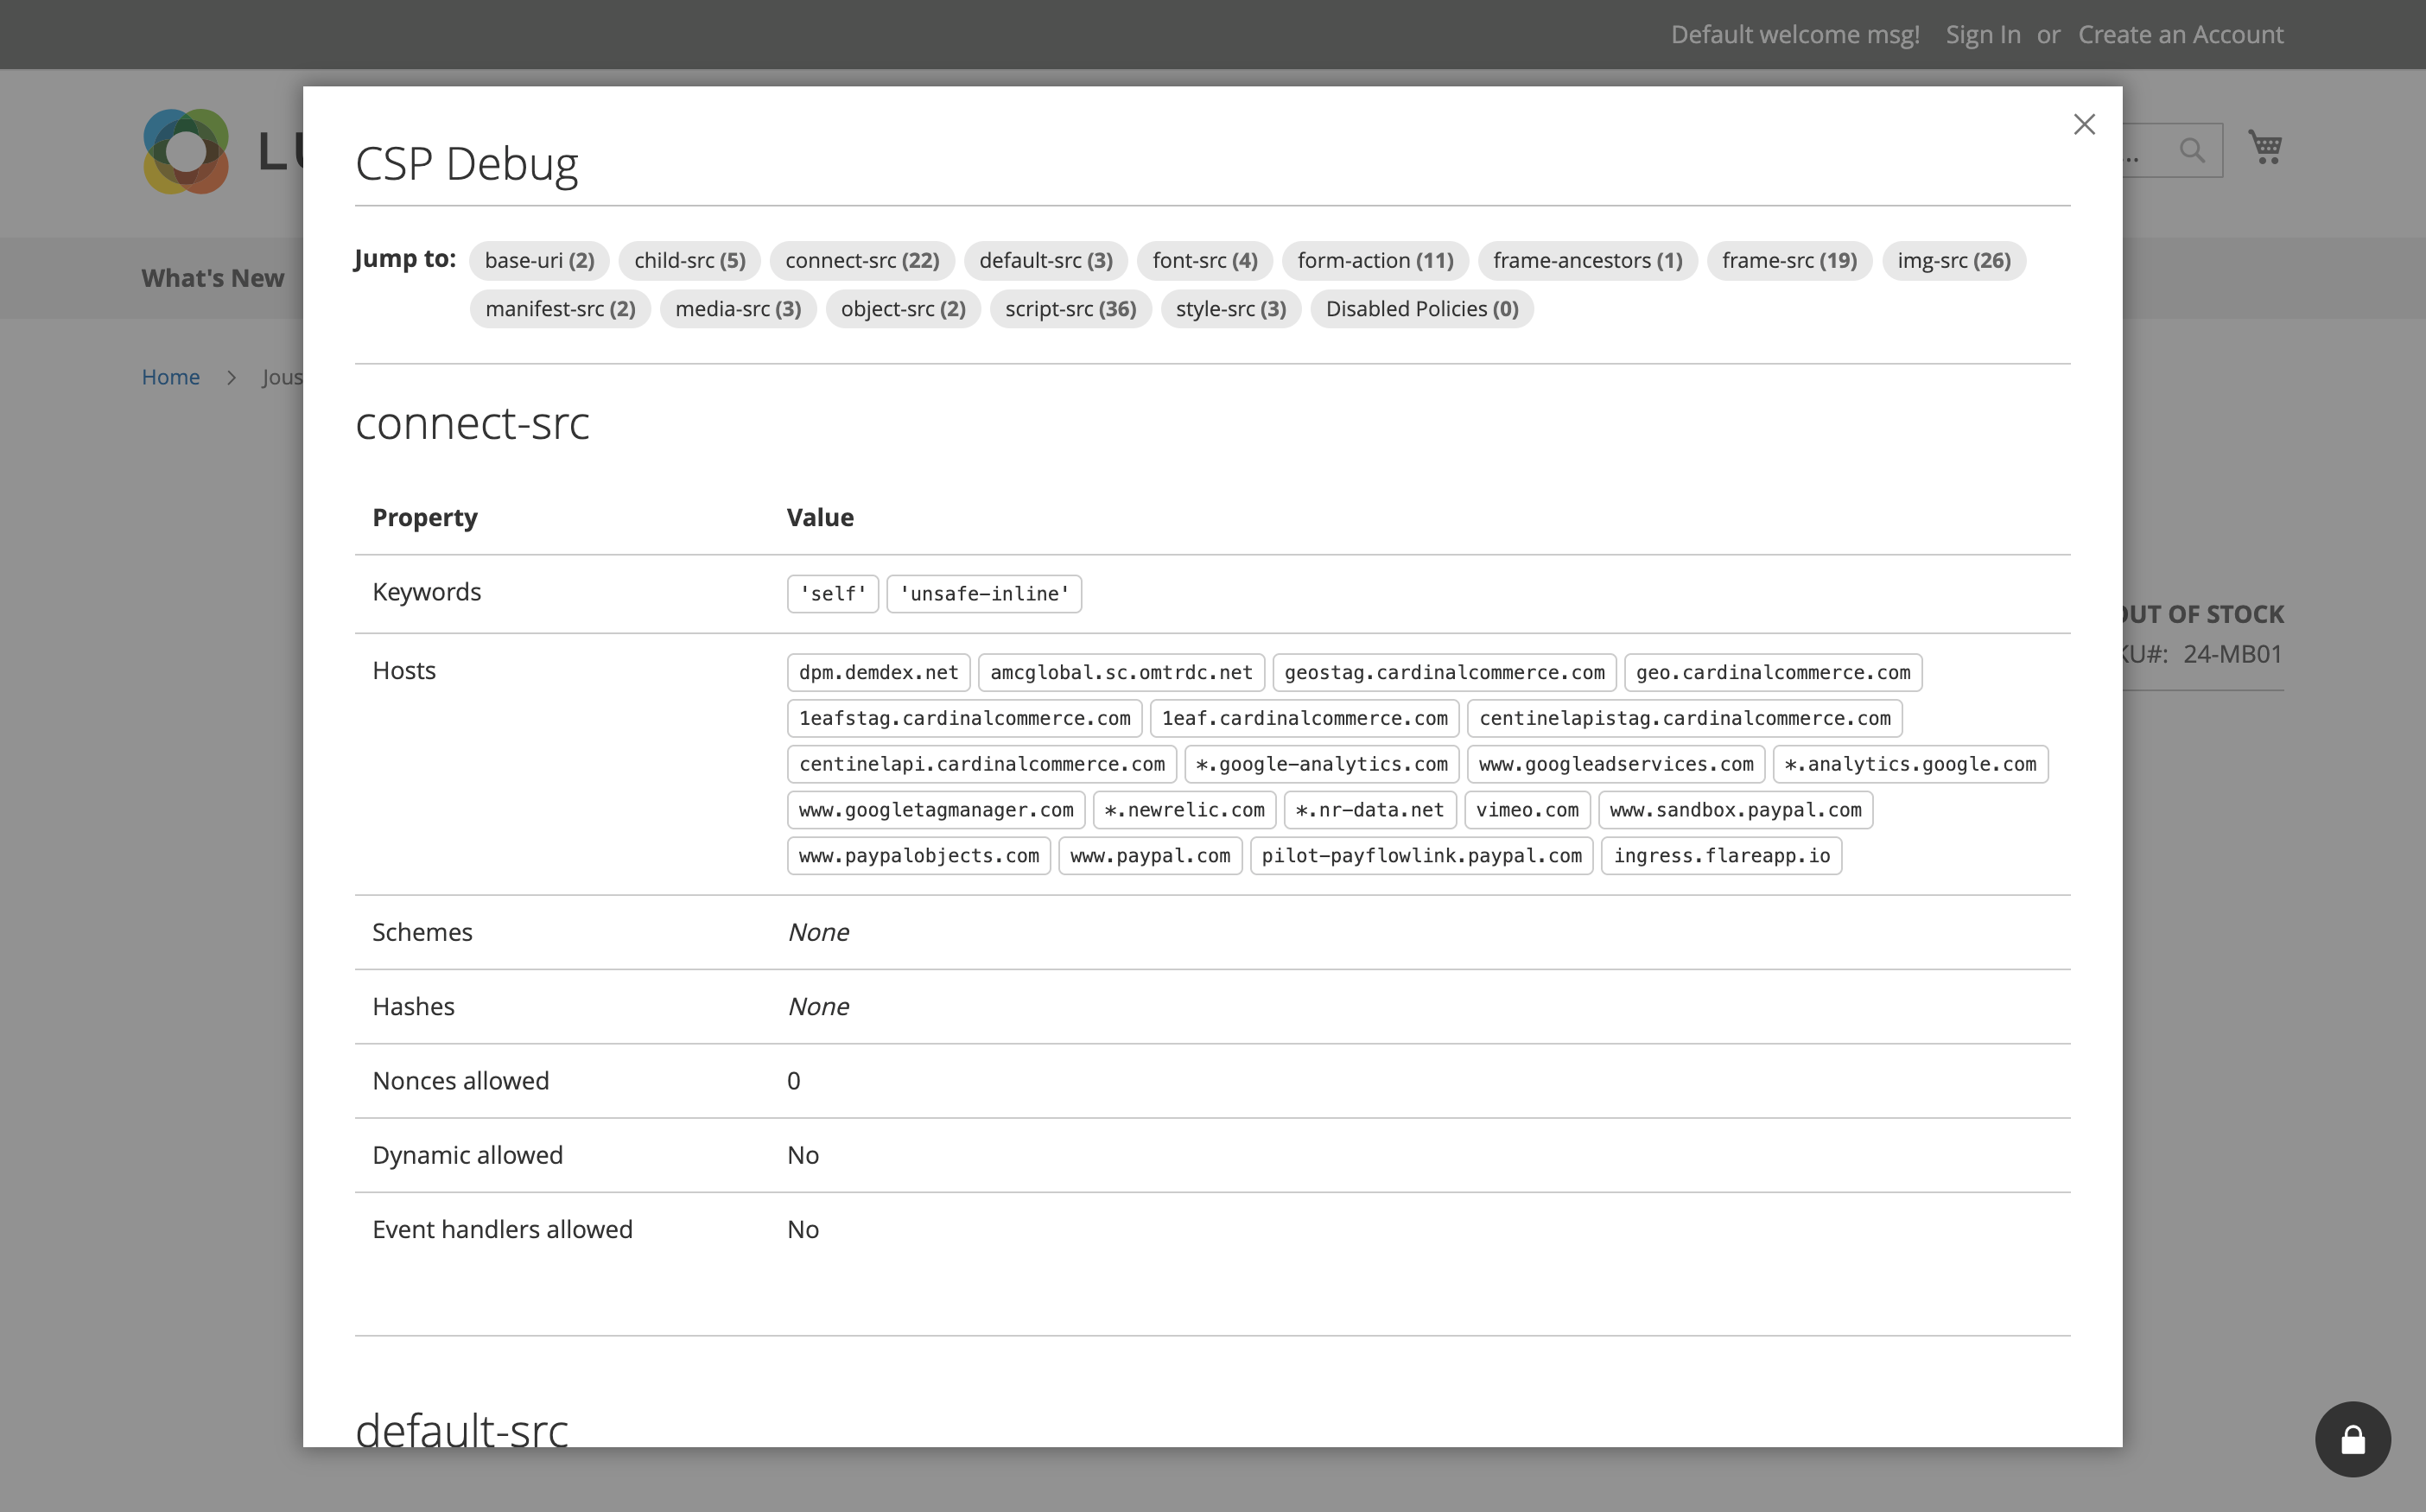Viewport: 2426px width, 1512px height.
Task: Jump to manifest-src (2) section
Action: tap(560, 308)
